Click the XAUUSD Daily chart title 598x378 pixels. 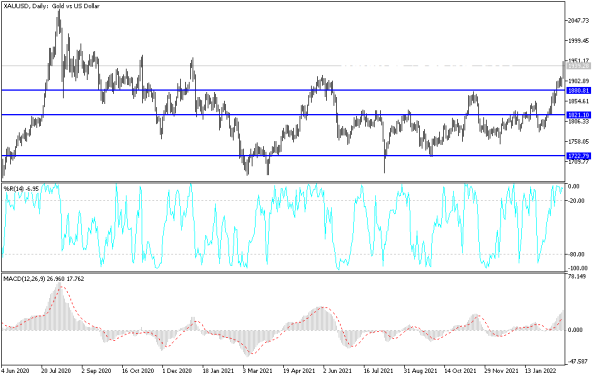(51, 6)
